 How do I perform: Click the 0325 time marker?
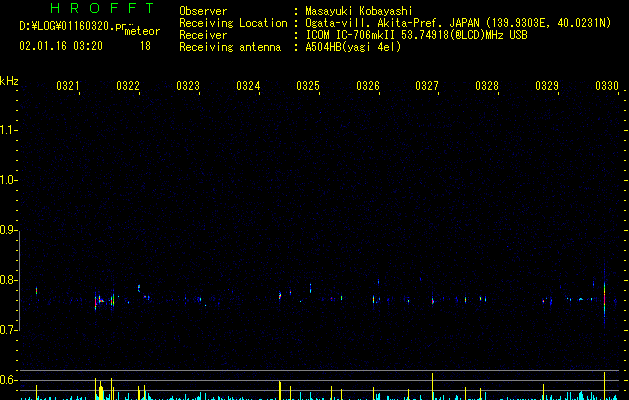point(307,85)
